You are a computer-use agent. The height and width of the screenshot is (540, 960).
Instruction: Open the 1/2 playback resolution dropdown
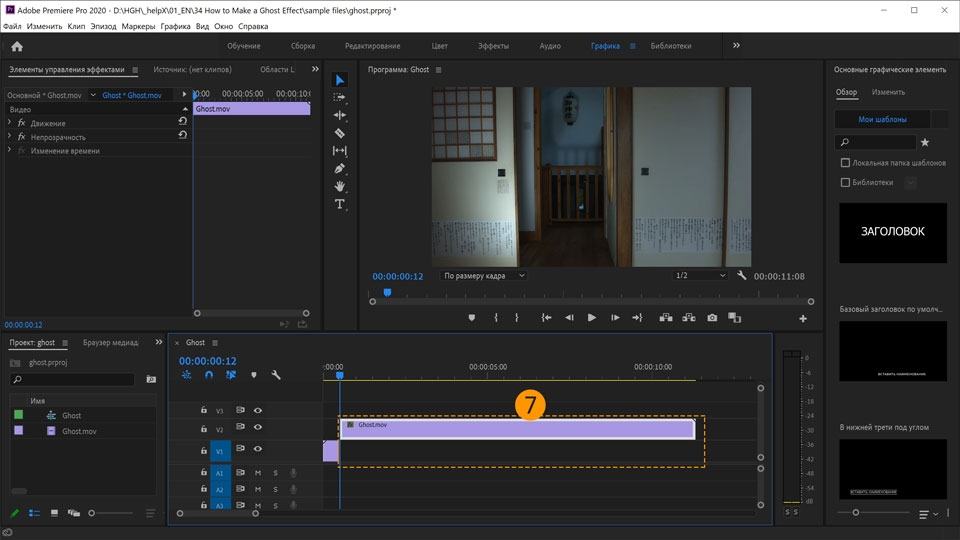coord(700,276)
